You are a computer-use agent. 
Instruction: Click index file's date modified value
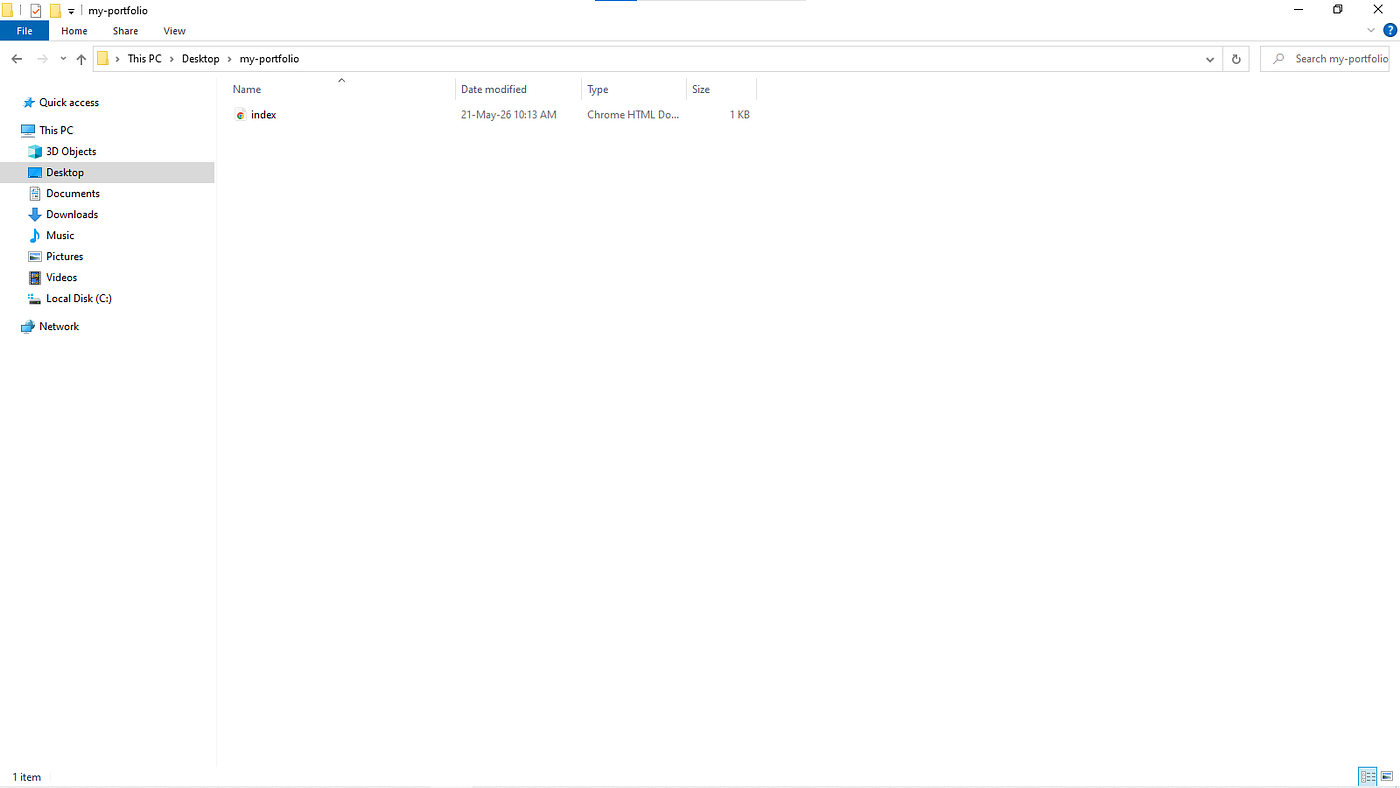point(509,115)
